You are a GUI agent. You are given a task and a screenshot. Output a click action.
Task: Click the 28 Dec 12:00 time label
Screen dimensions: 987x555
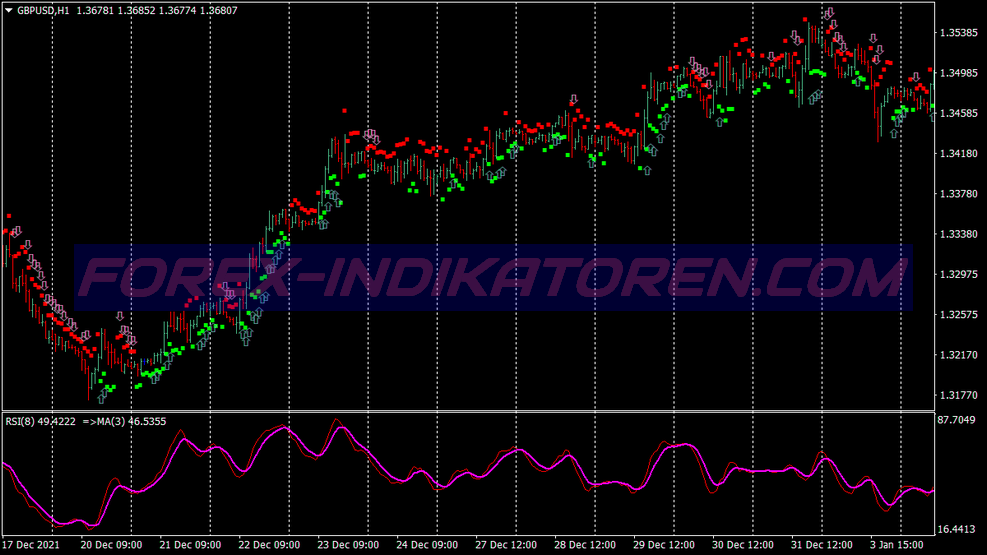tap(585, 545)
